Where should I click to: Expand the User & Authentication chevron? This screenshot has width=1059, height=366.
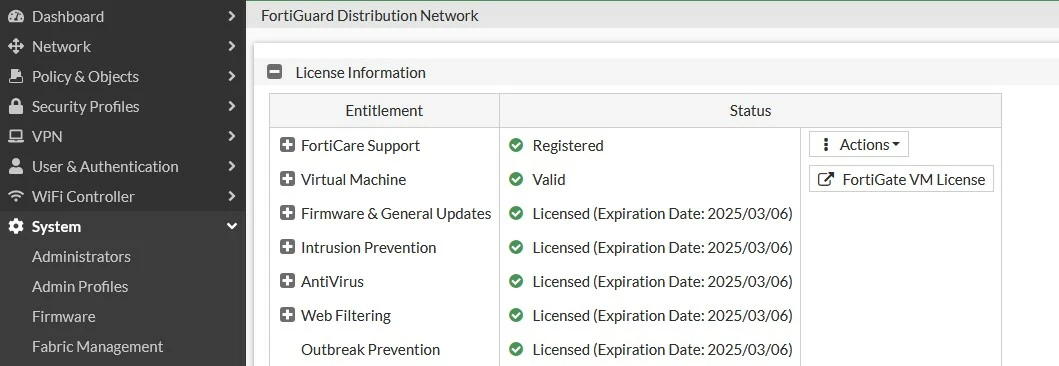point(232,166)
